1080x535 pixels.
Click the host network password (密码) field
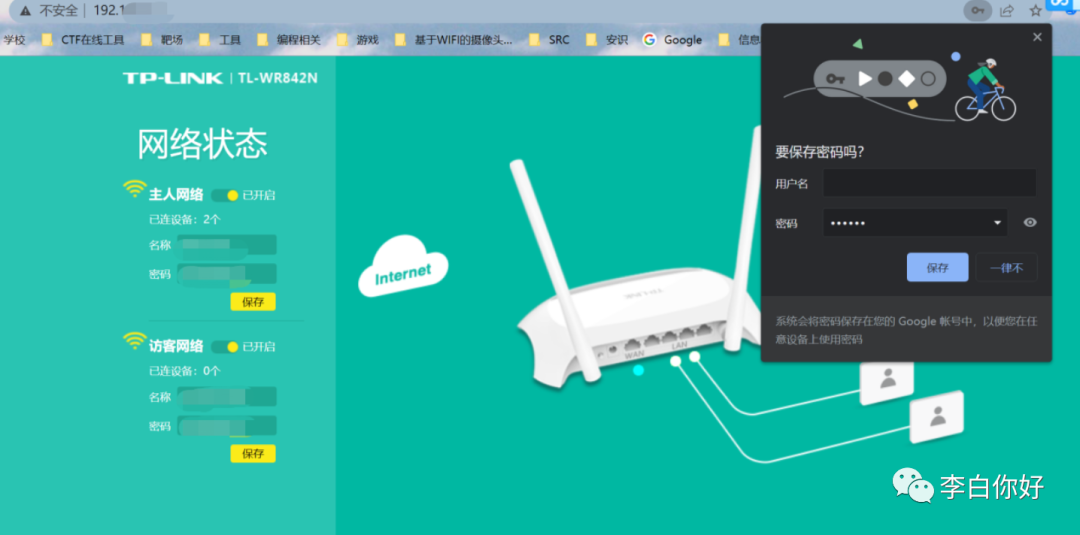coord(227,274)
